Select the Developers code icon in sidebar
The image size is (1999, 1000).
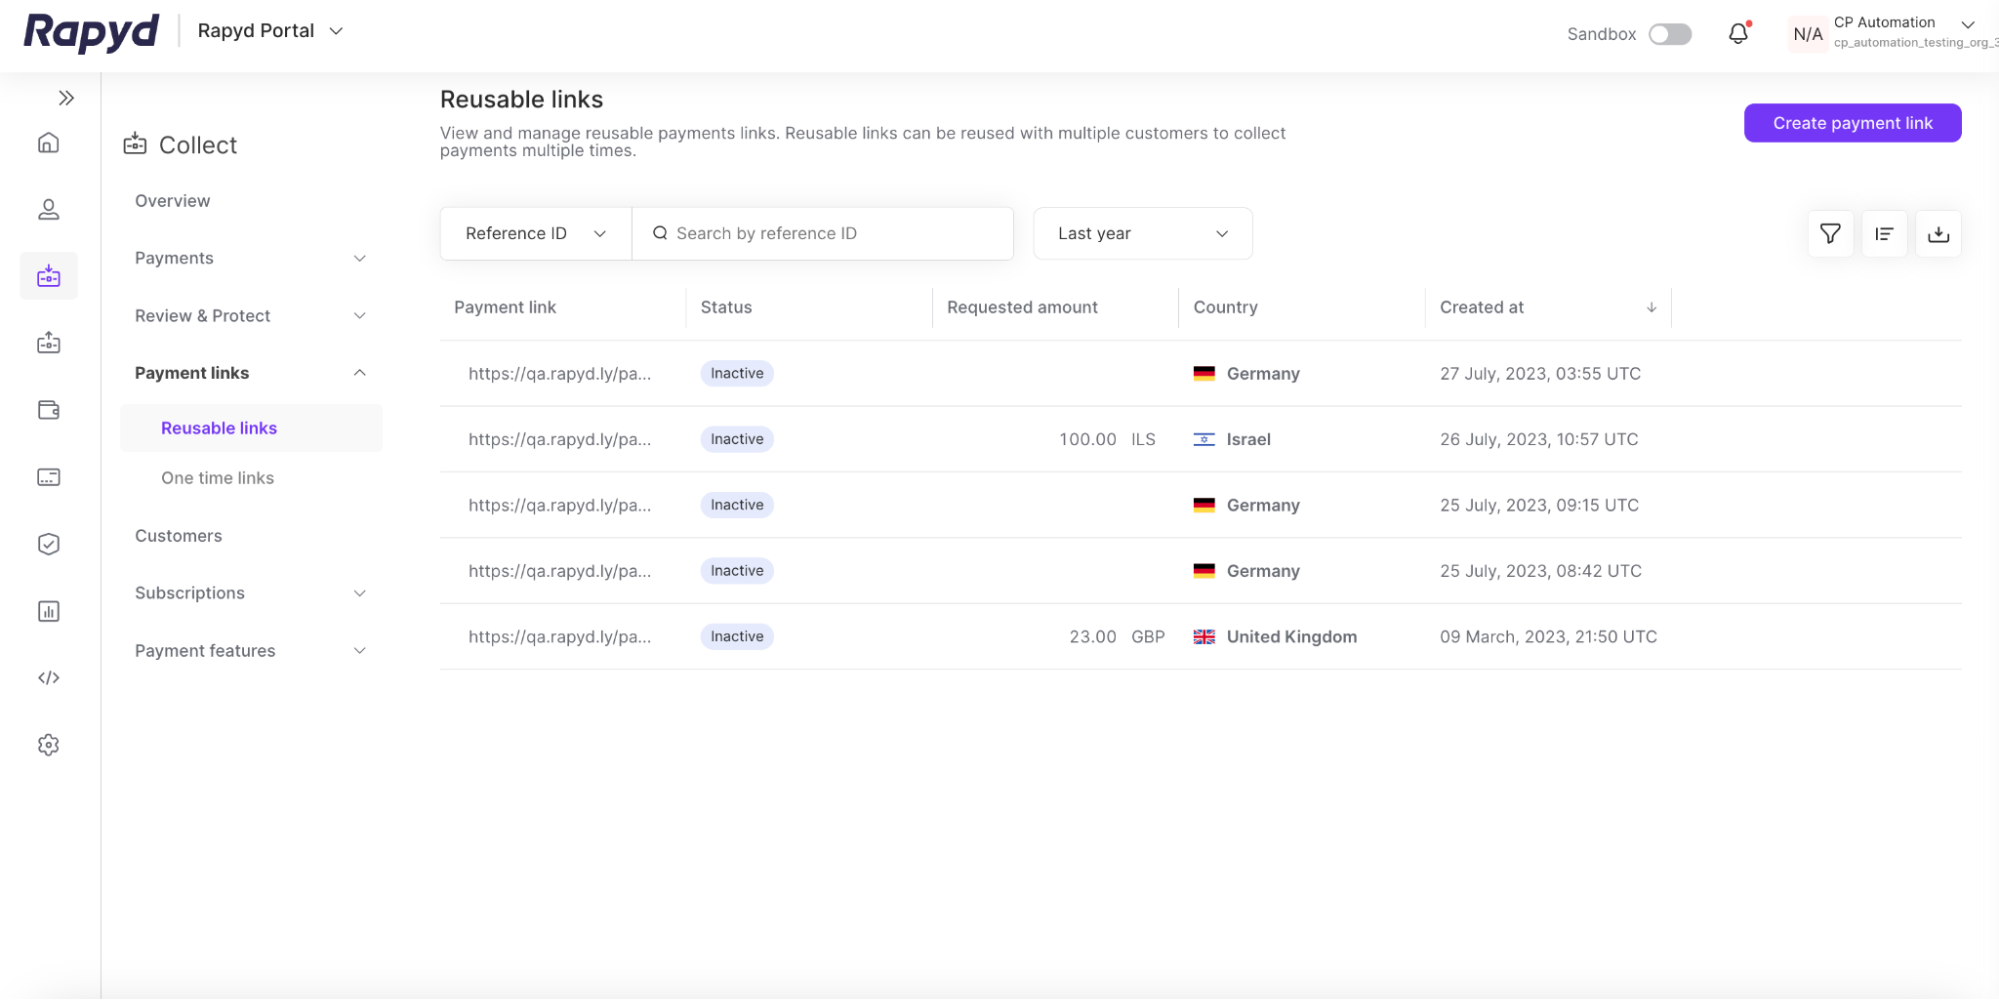pyautogui.click(x=48, y=677)
